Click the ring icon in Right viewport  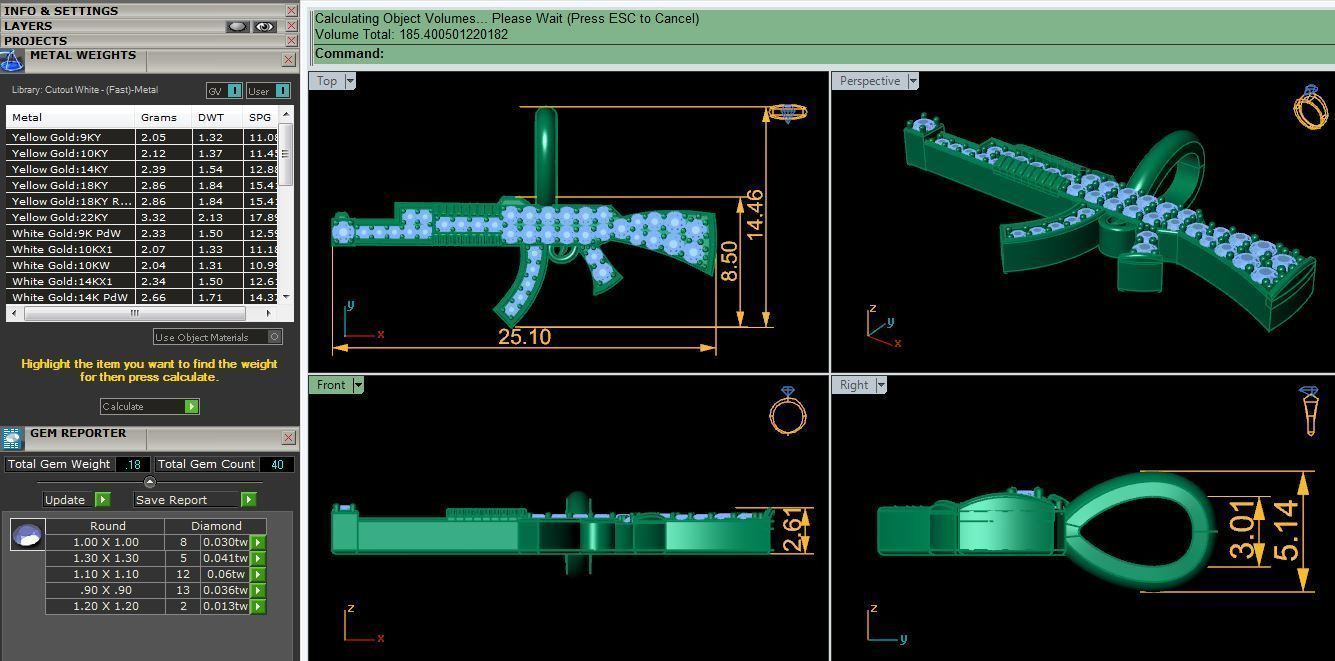pos(1310,410)
